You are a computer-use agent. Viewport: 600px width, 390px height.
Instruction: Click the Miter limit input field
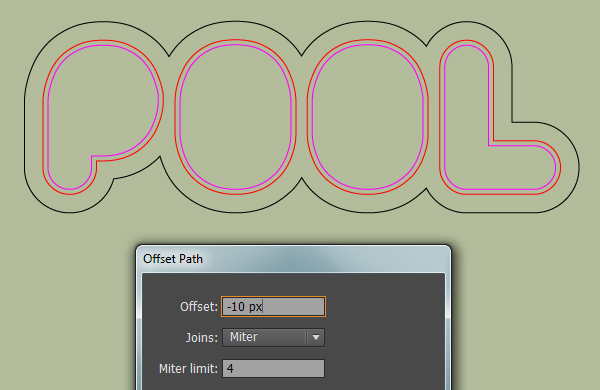pos(273,368)
